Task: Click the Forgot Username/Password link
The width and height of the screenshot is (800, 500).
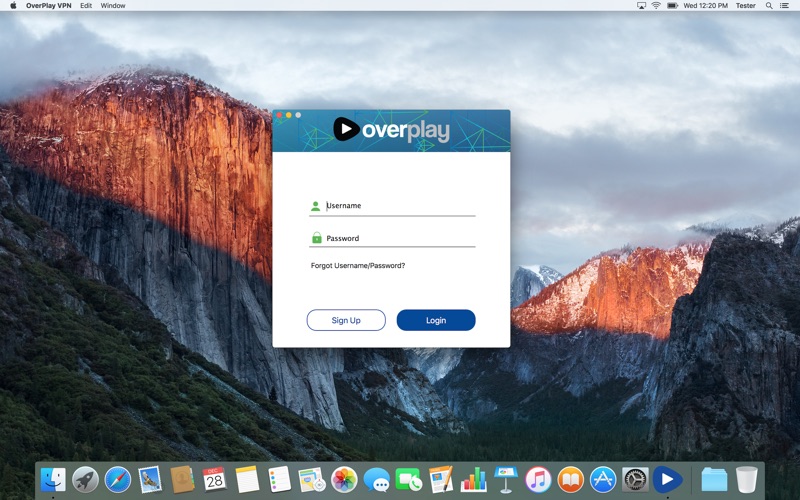Action: click(358, 266)
